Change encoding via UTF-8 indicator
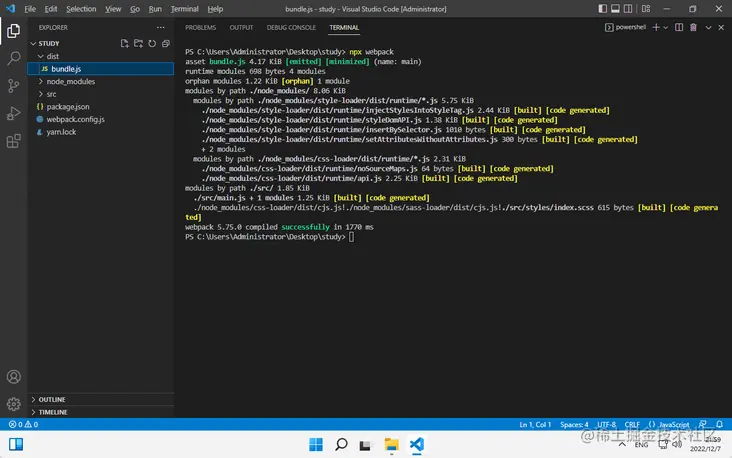732x458 pixels. click(606, 424)
